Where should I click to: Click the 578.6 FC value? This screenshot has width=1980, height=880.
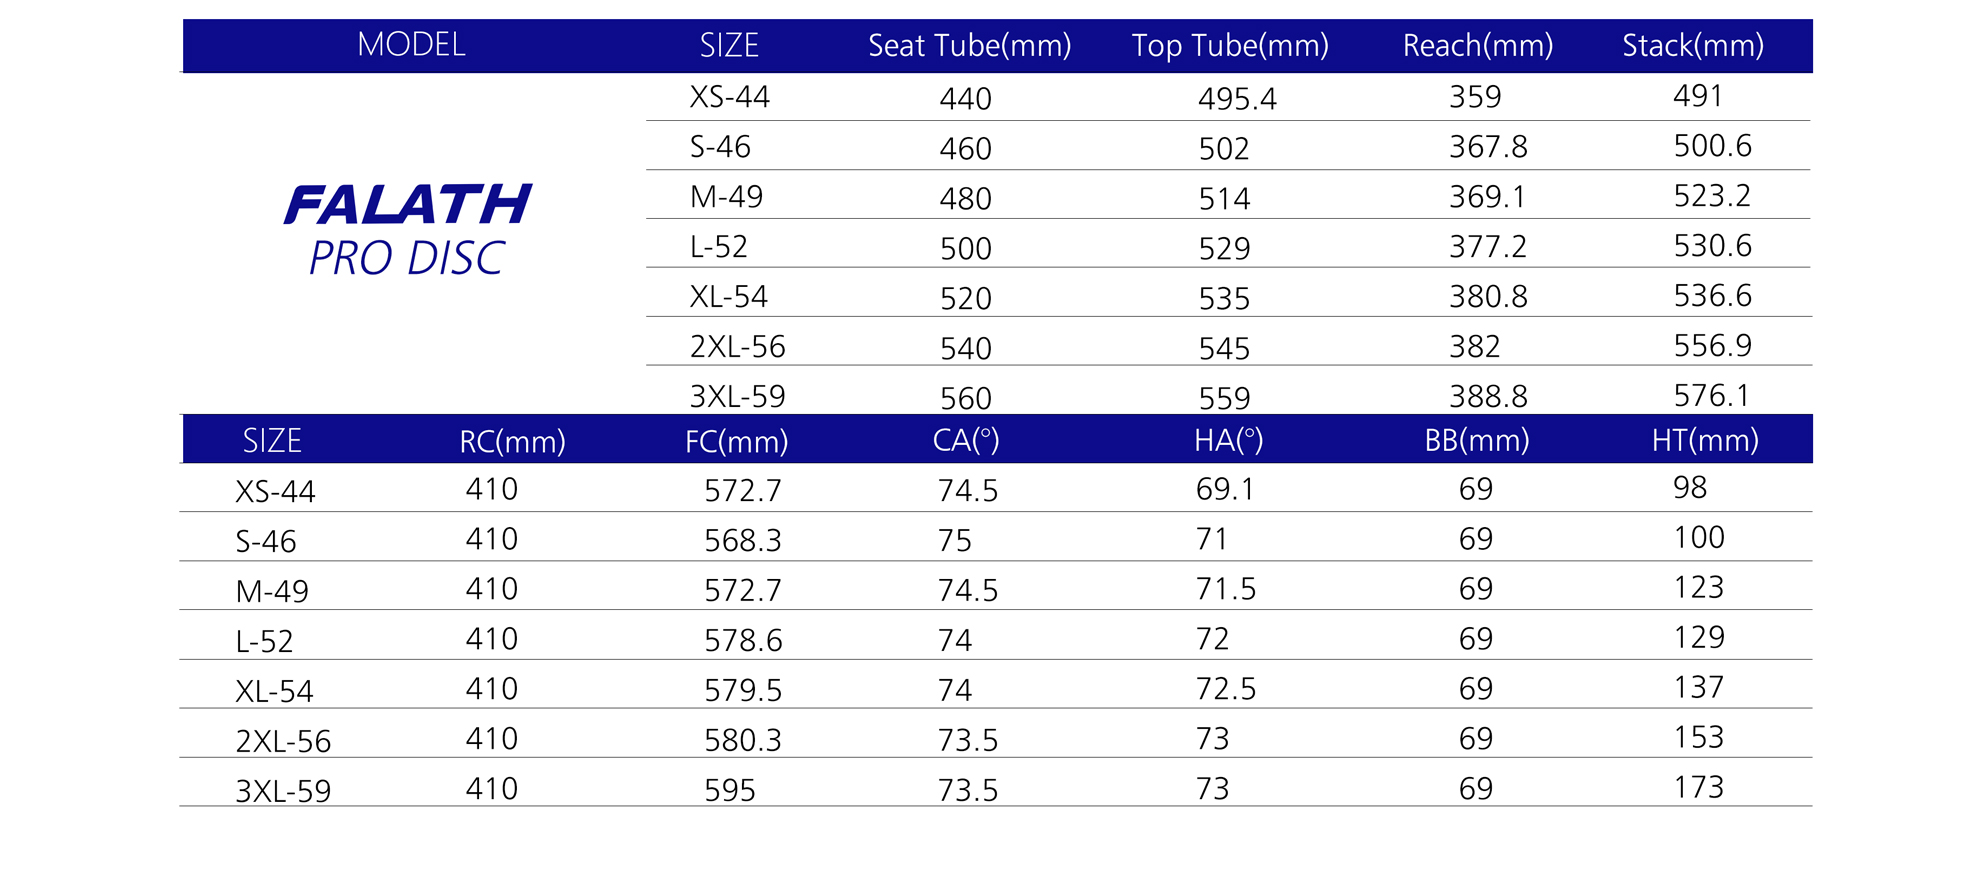[742, 641]
